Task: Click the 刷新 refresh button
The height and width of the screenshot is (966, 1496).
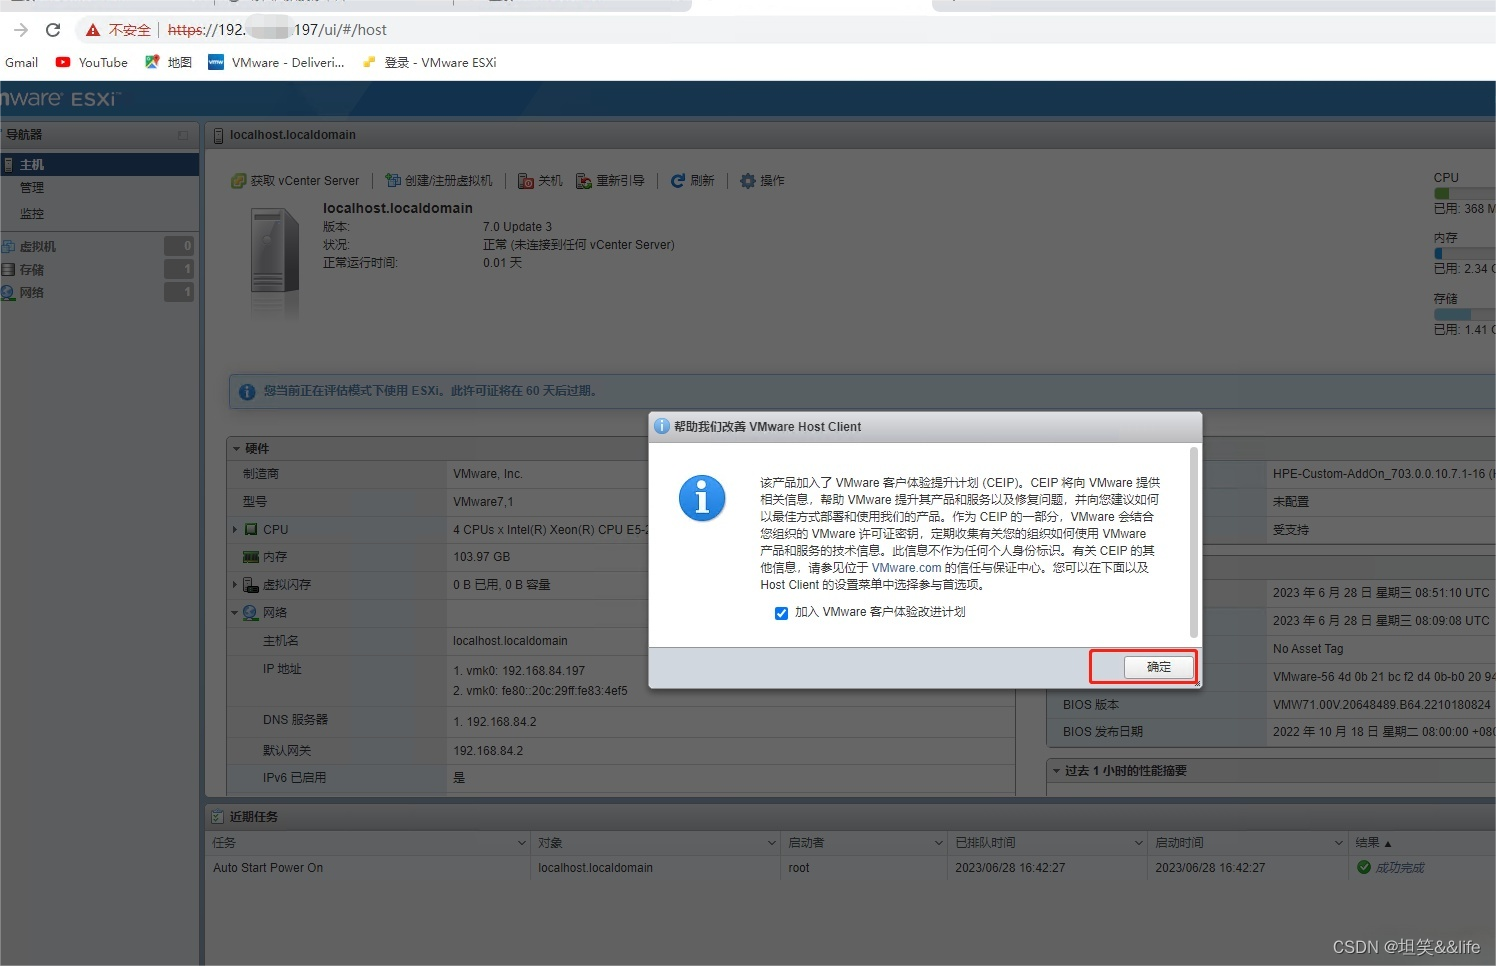Action: [692, 181]
